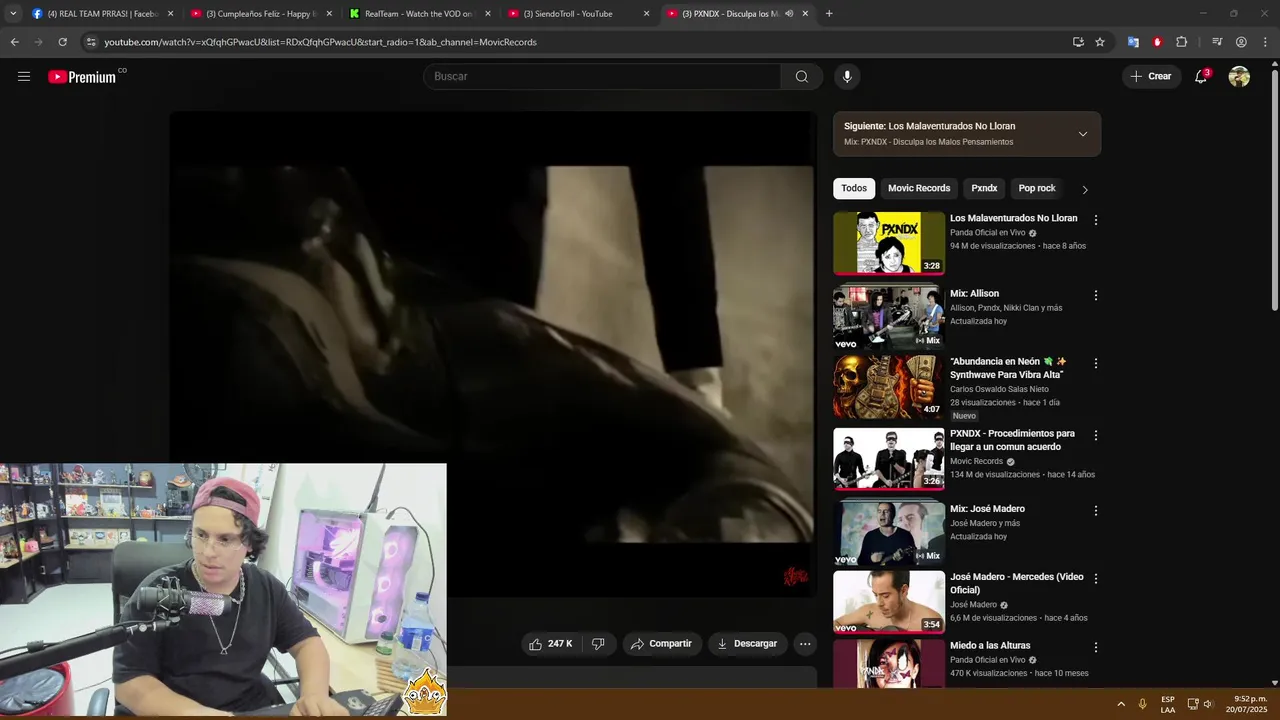Click taskbar microphone tray icon
Image resolution: width=1280 pixels, height=720 pixels.
click(1142, 704)
